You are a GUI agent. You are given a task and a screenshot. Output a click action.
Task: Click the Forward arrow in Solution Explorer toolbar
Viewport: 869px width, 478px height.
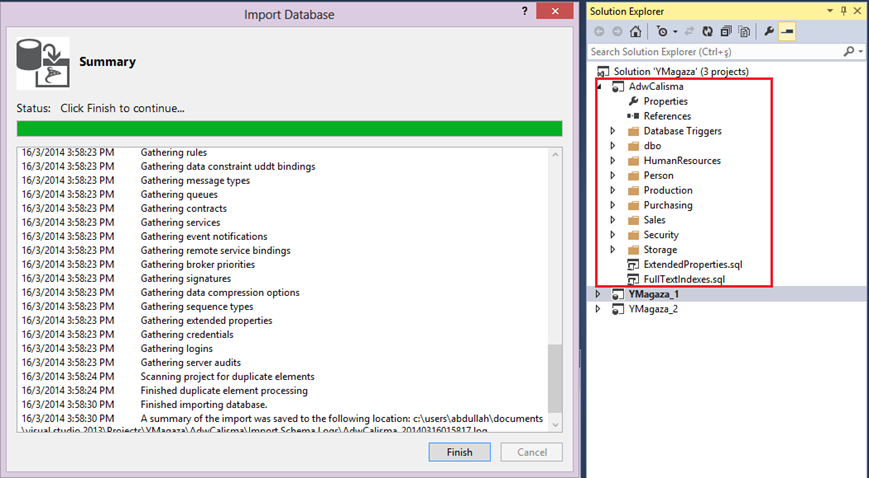[617, 32]
